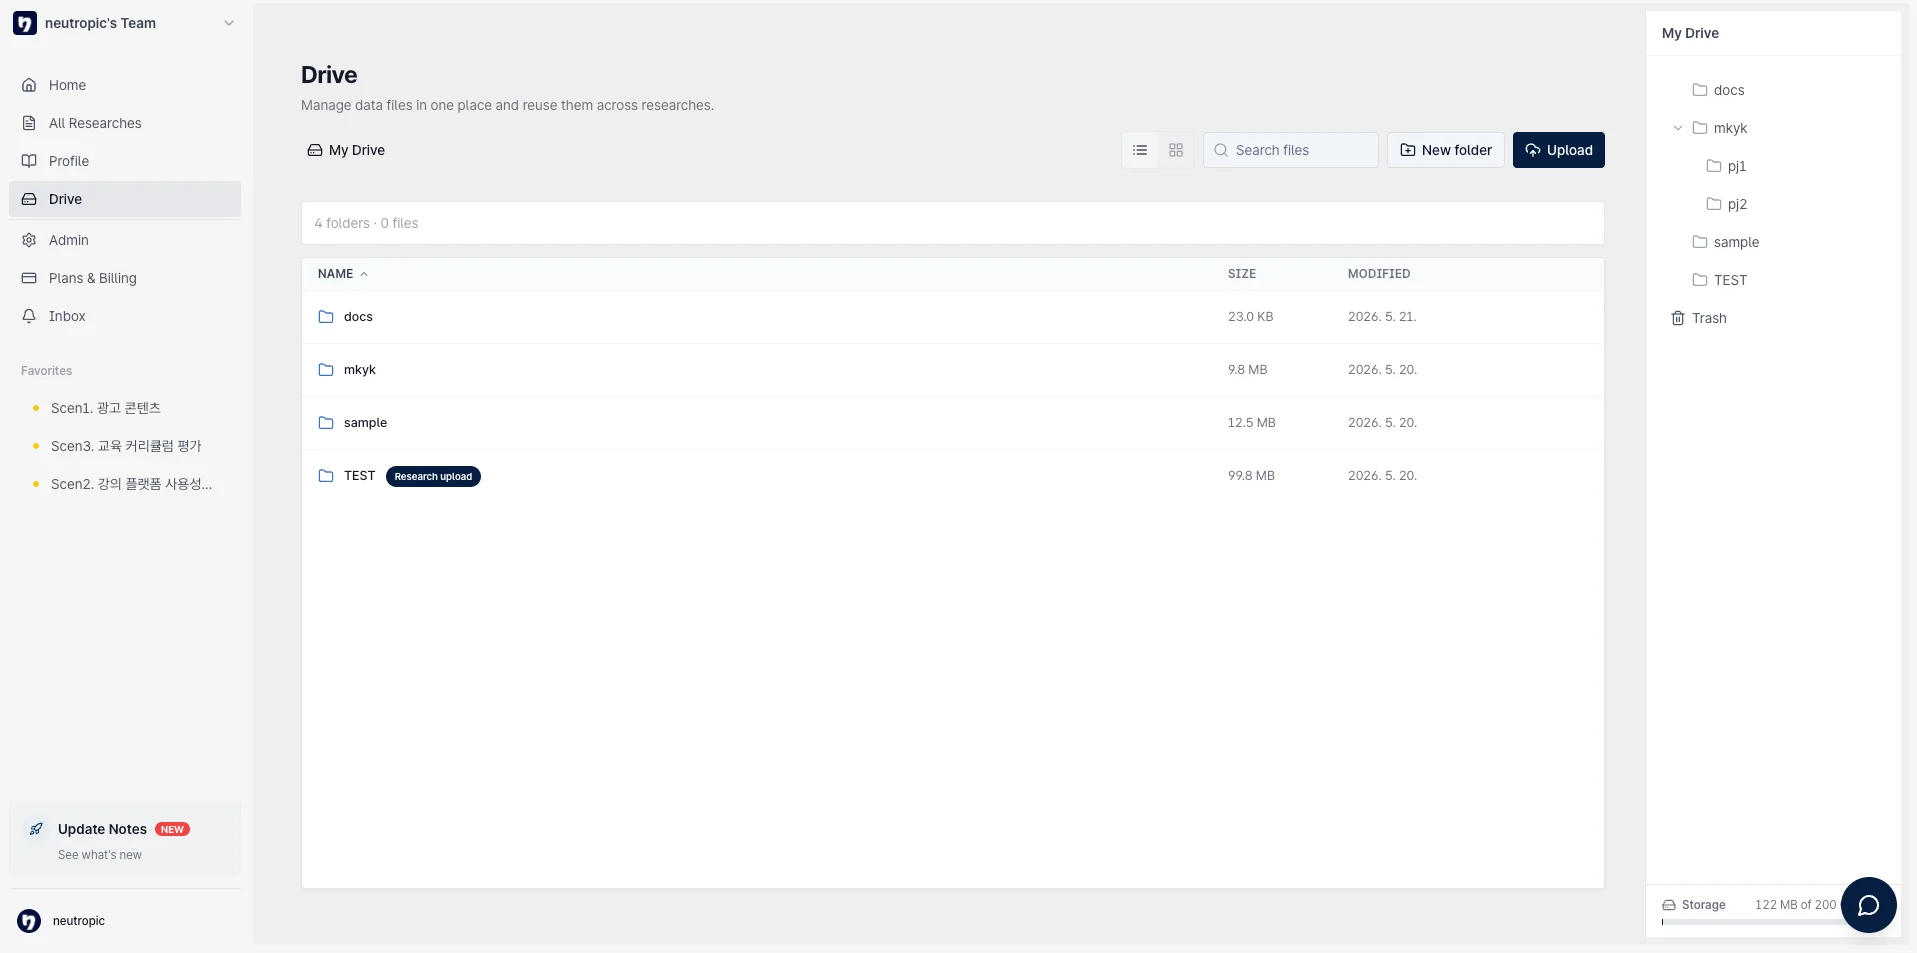Click the Inbox bell icon
1917x953 pixels.
(29, 316)
